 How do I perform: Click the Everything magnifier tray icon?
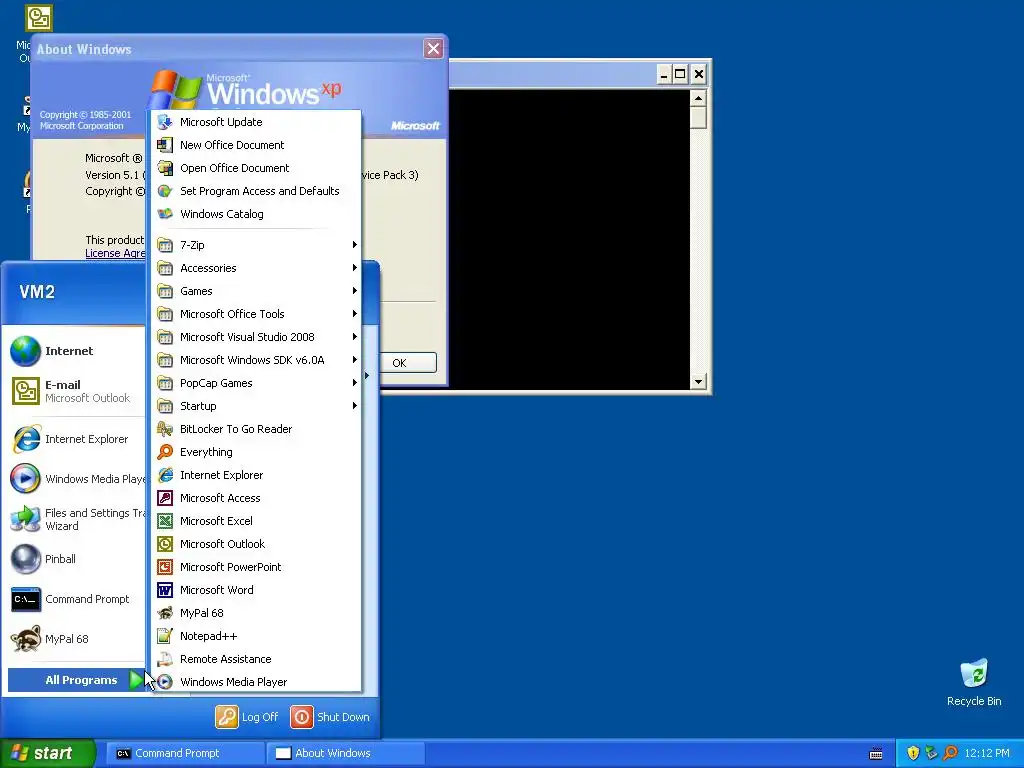tap(950, 753)
